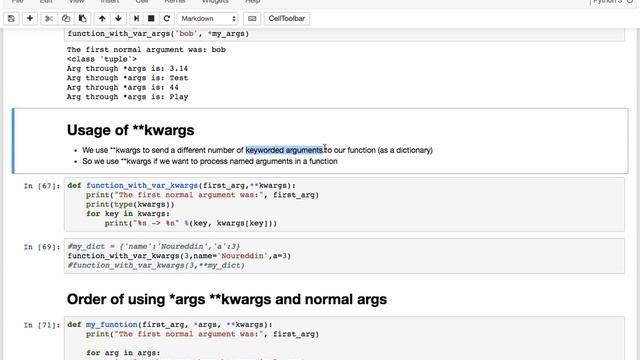Click the <class 'tuple'> output line
The image size is (640, 360).
(102, 59)
